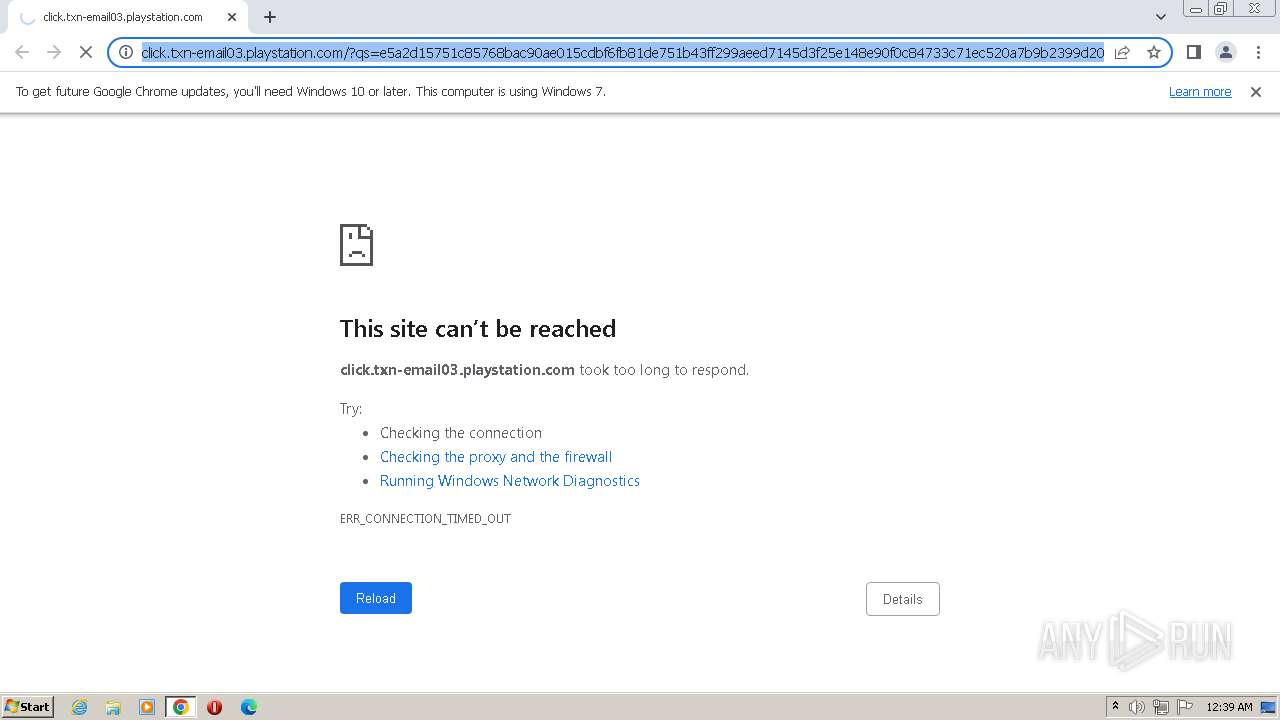Minimize the Chrome window
This screenshot has width=1280, height=720.
pos(1195,9)
